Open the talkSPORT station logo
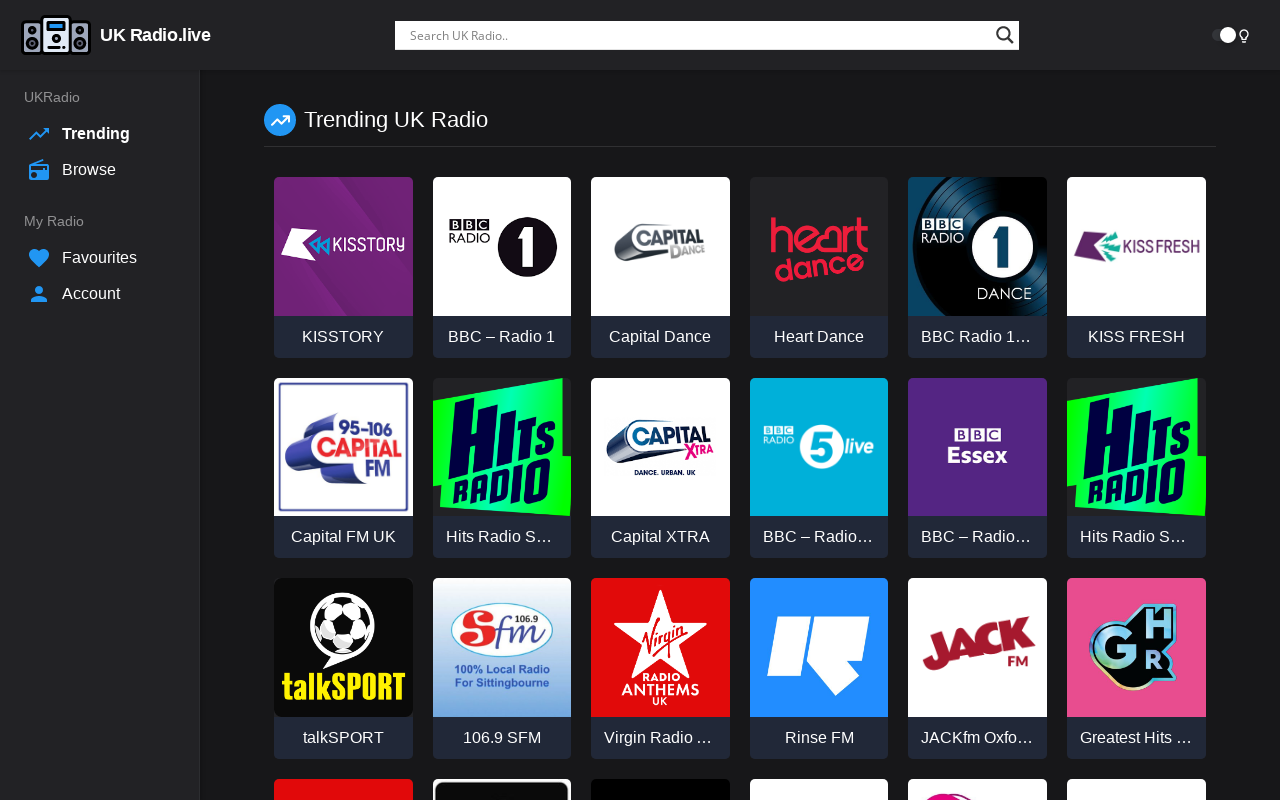The image size is (1280, 800). [343, 647]
